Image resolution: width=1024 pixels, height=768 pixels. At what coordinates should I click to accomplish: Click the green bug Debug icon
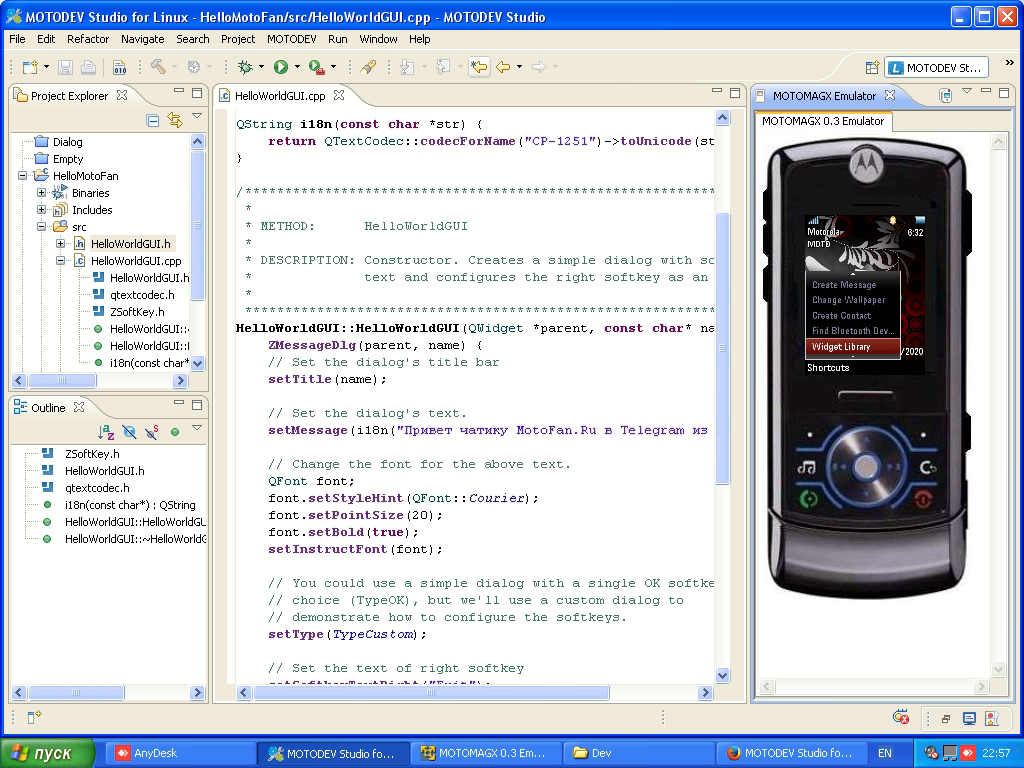(246, 67)
